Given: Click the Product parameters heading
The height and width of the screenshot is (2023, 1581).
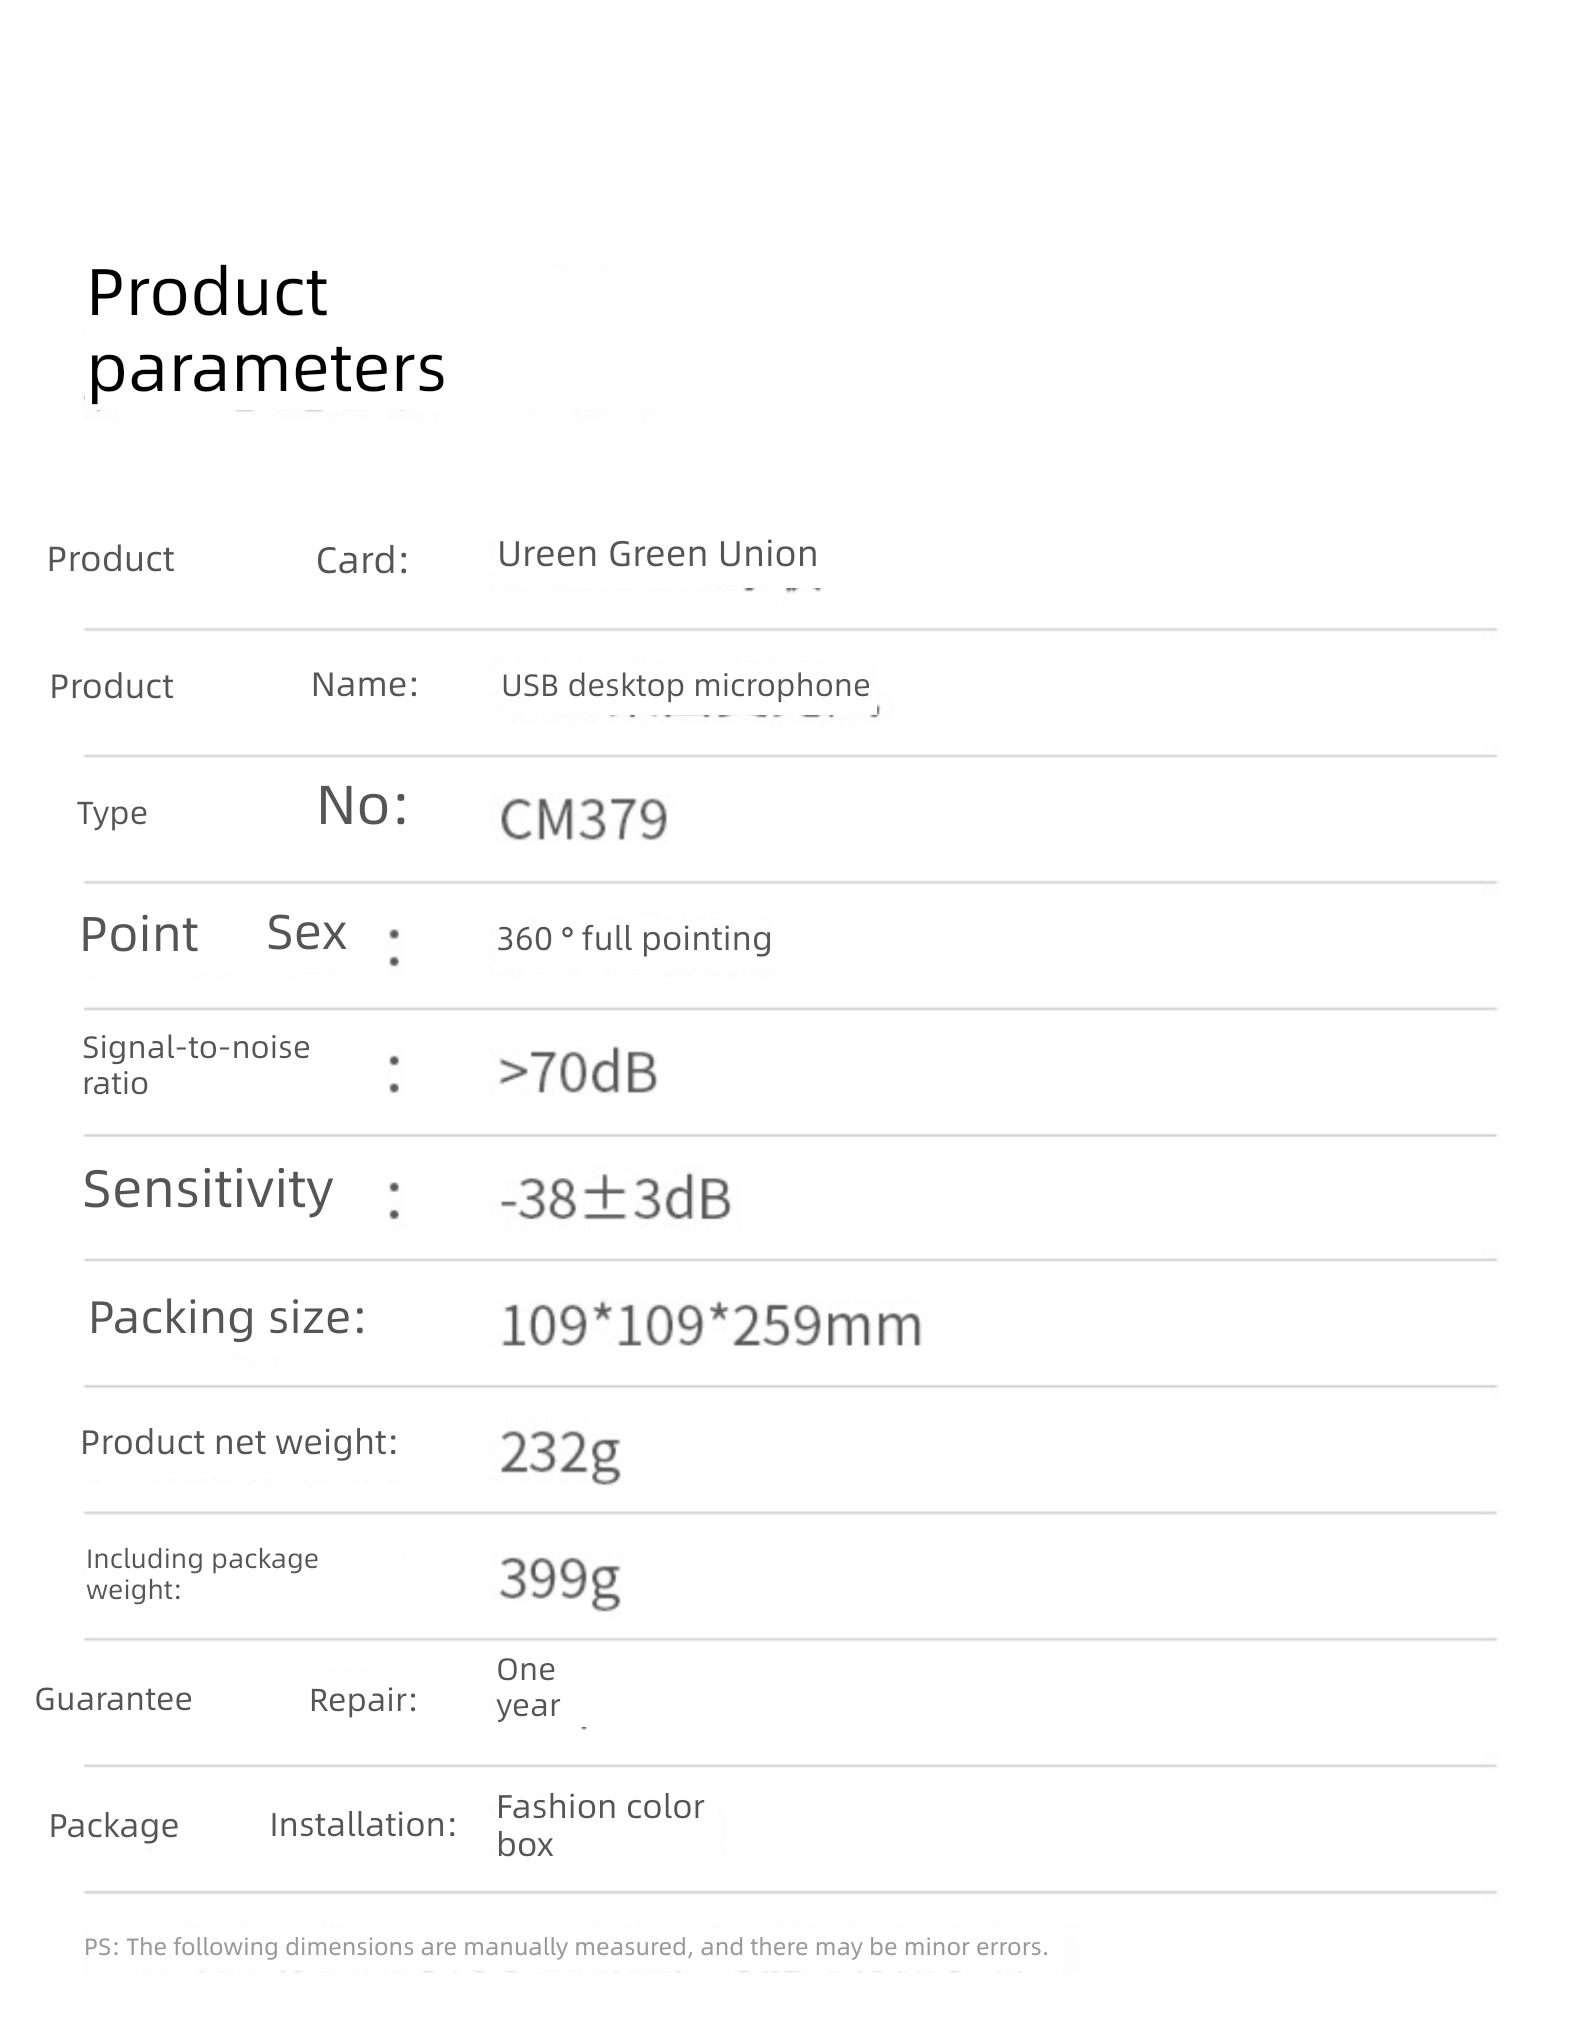Looking at the screenshot, I should (266, 331).
